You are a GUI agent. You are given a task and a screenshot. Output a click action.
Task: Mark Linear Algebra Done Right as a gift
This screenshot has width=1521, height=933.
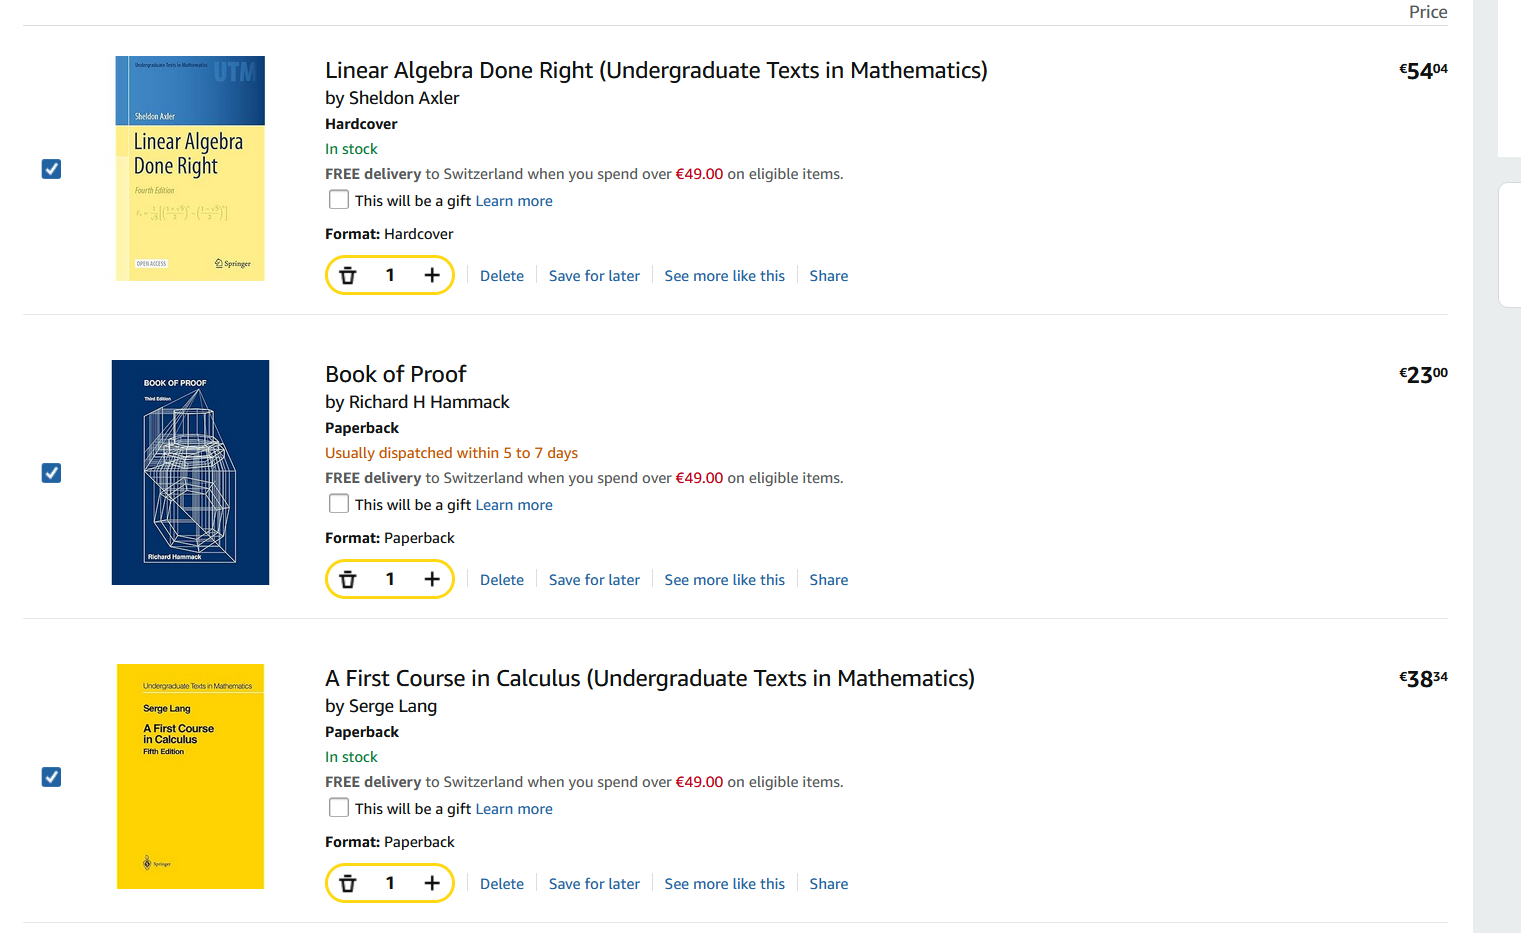point(339,200)
